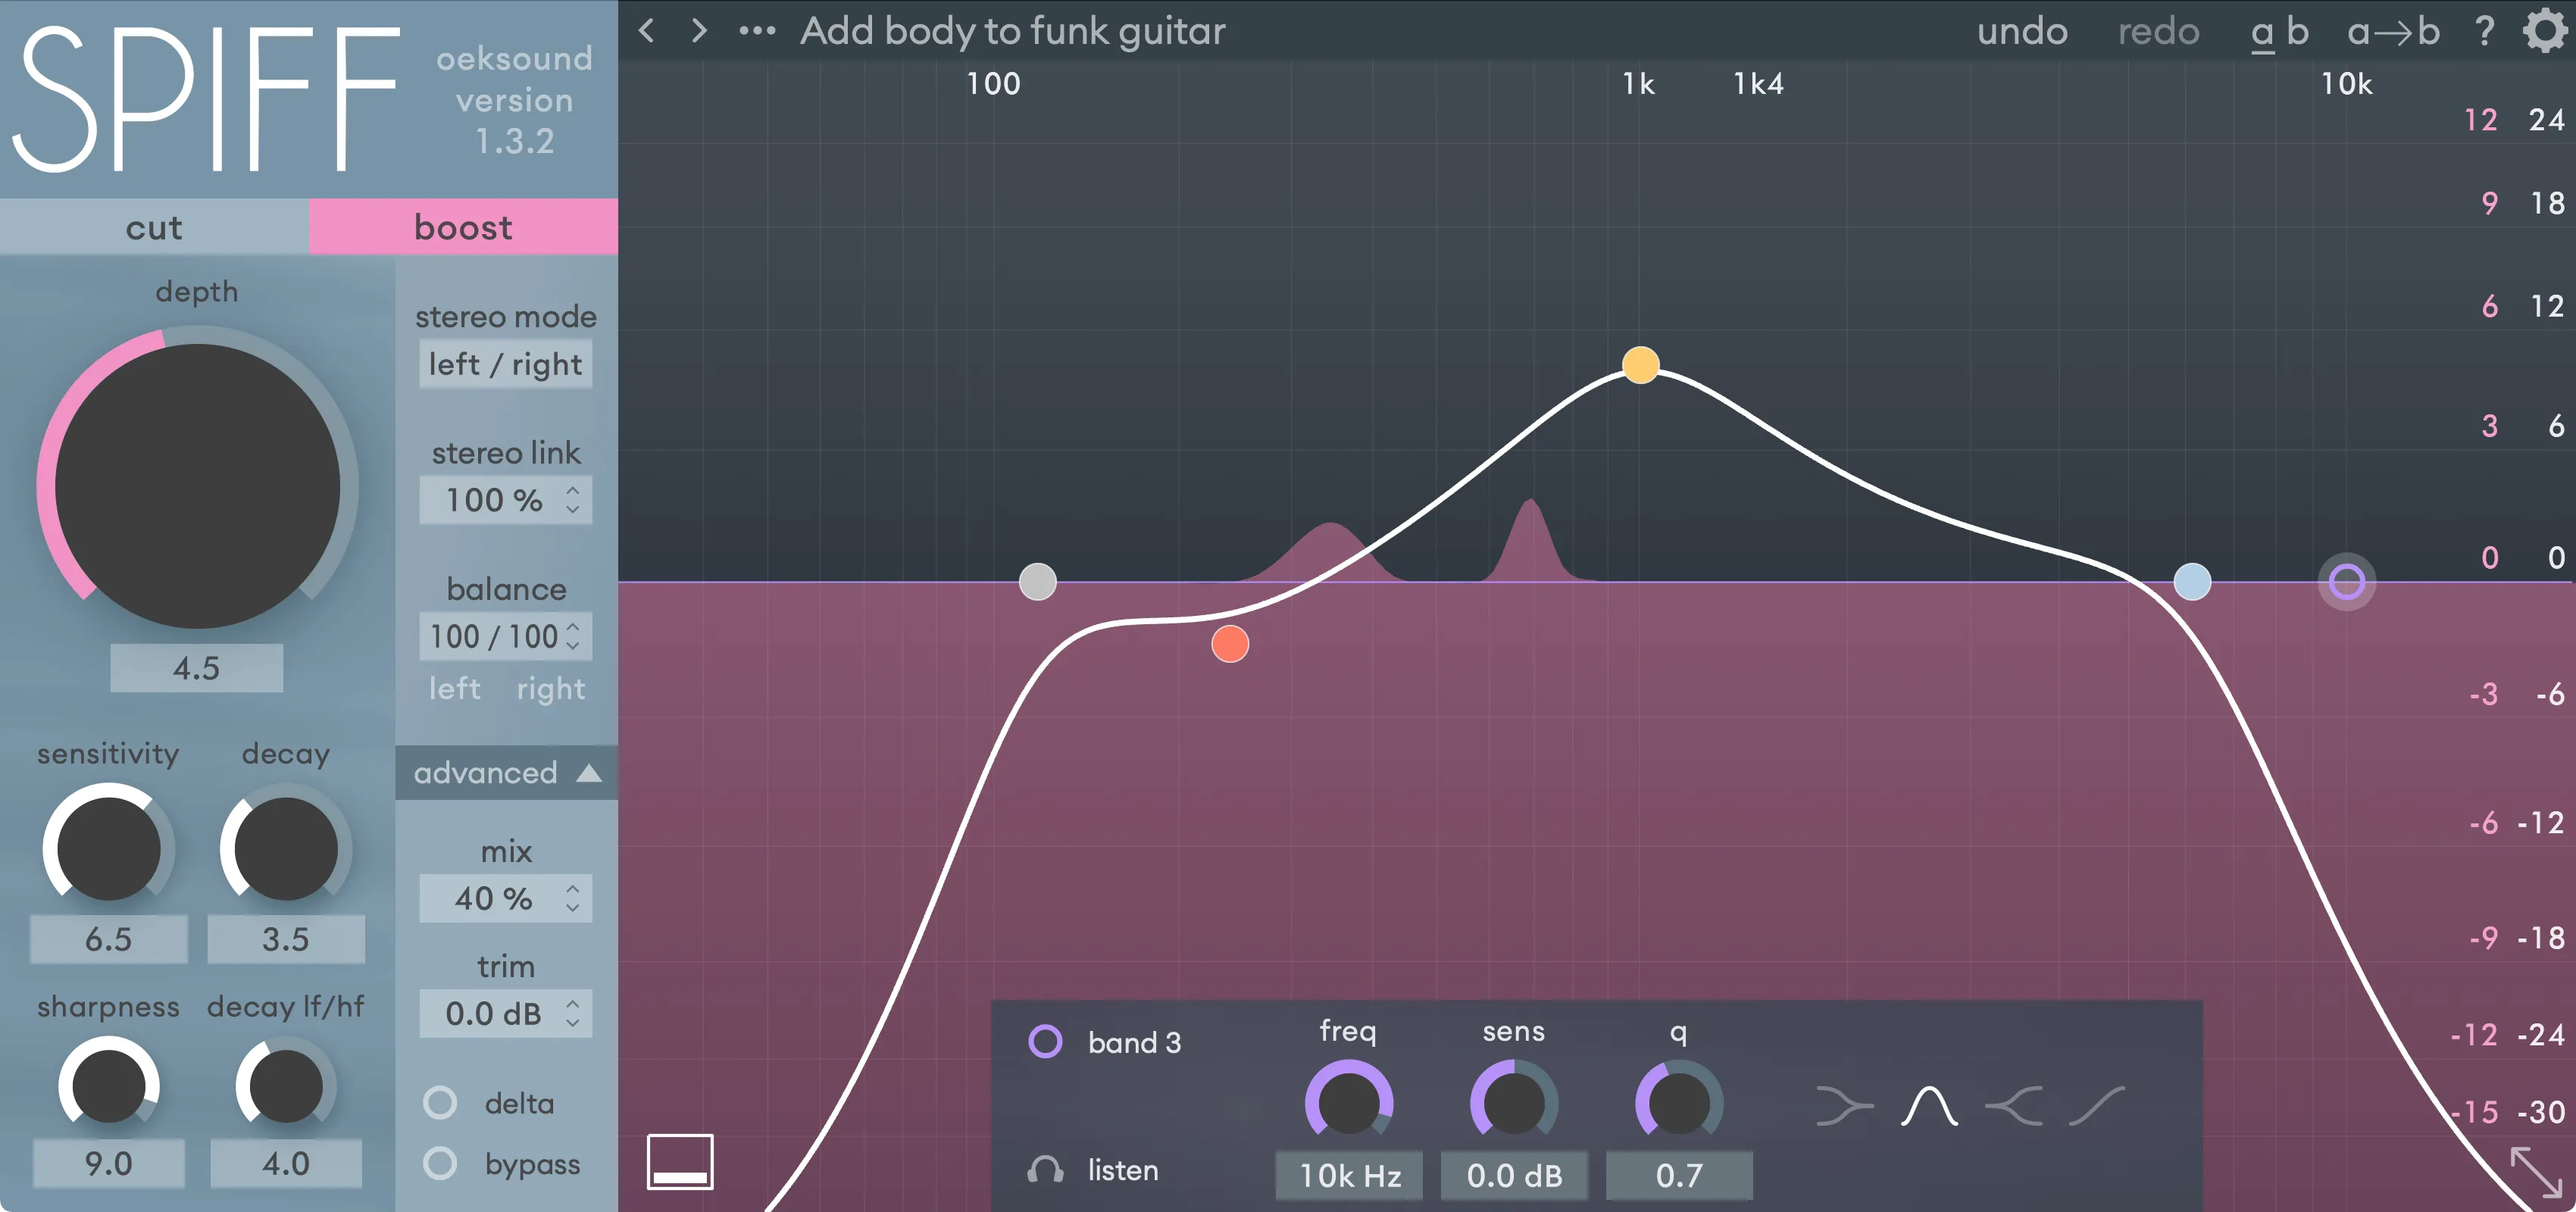Toggle band 3 on/off circle

coord(1045,1042)
